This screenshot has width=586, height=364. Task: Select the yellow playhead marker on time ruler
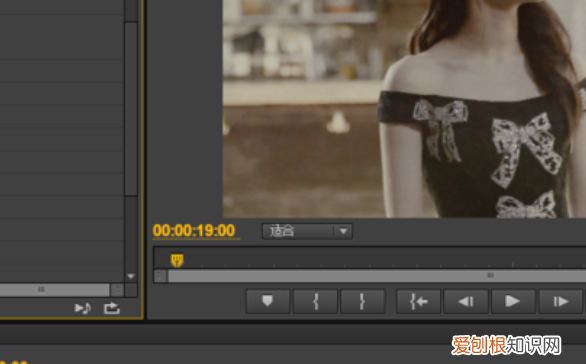[x=177, y=260]
